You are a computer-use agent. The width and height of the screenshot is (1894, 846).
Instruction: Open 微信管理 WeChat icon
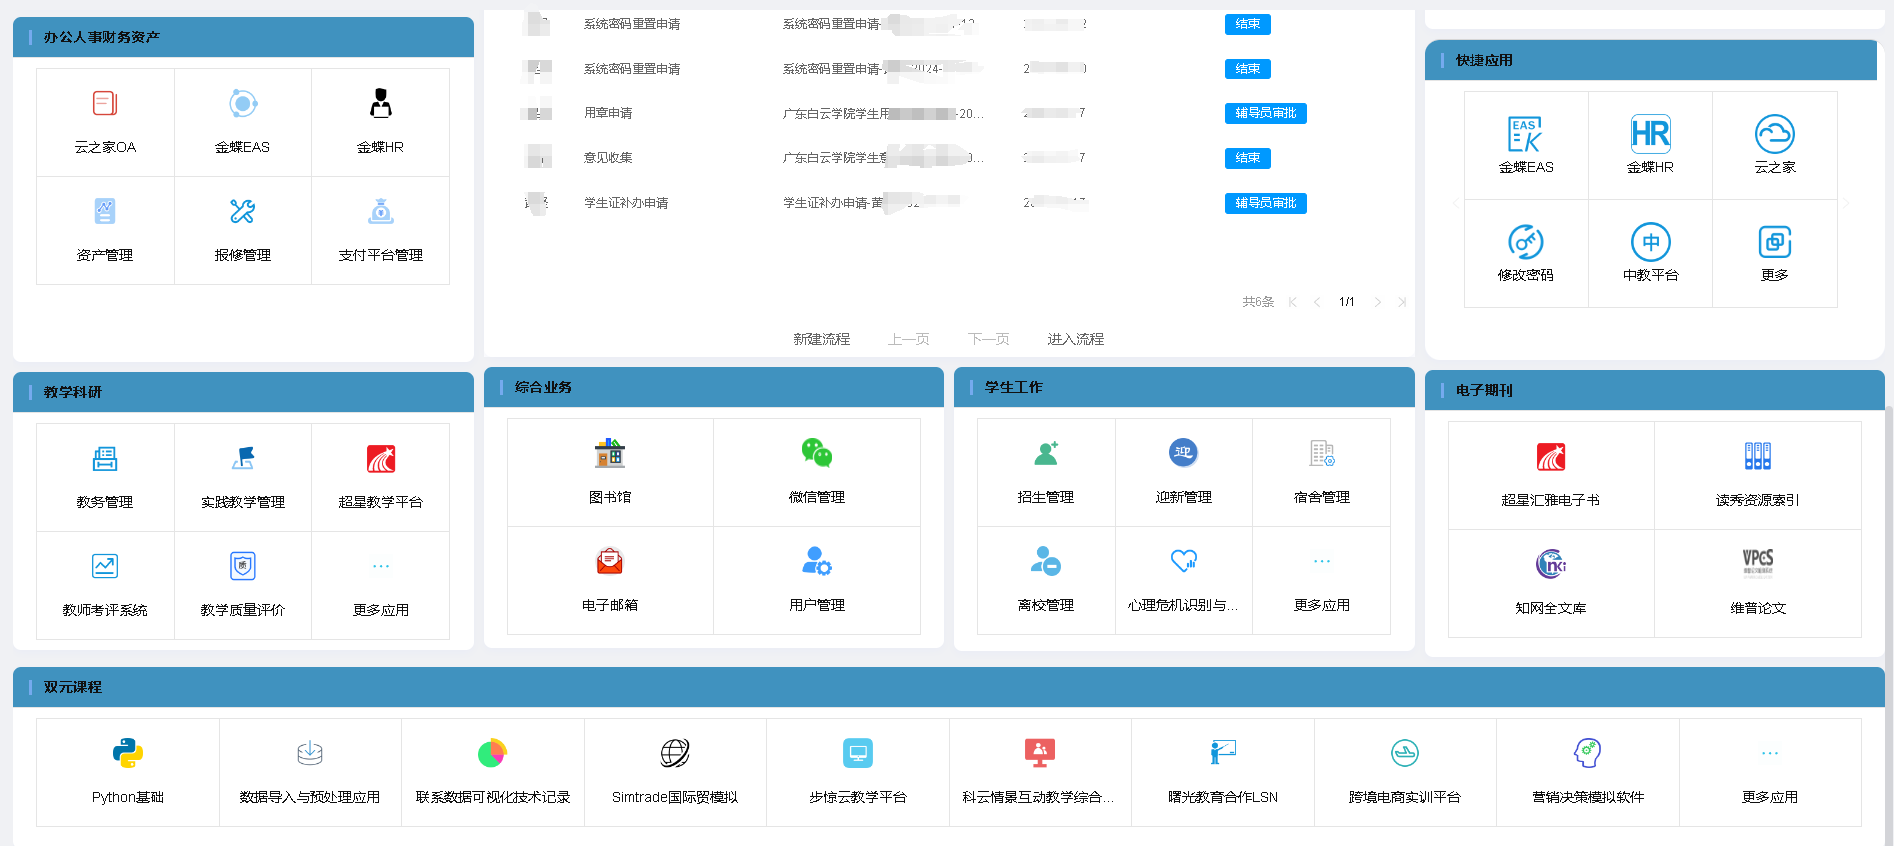(x=816, y=454)
